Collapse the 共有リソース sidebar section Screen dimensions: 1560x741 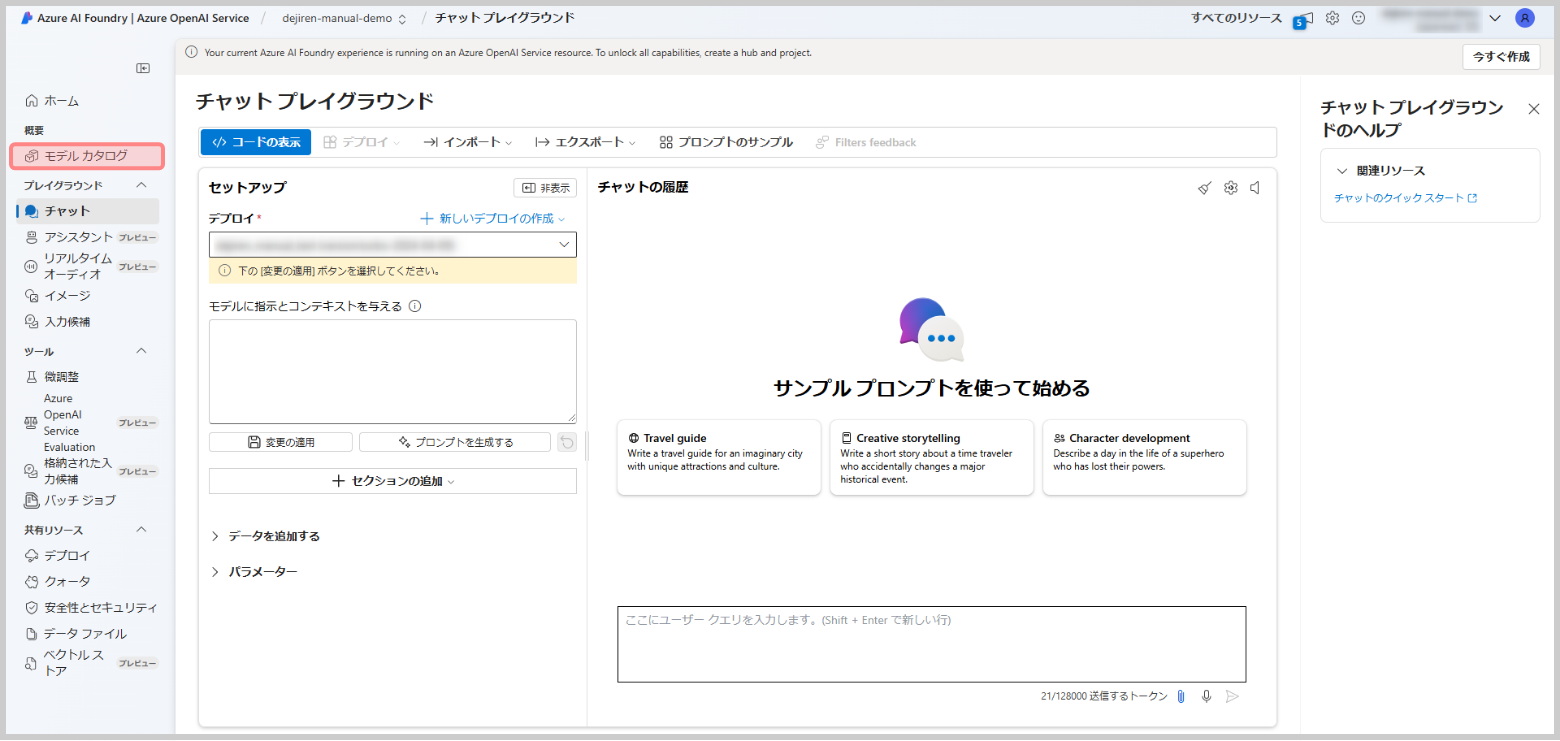pos(141,530)
